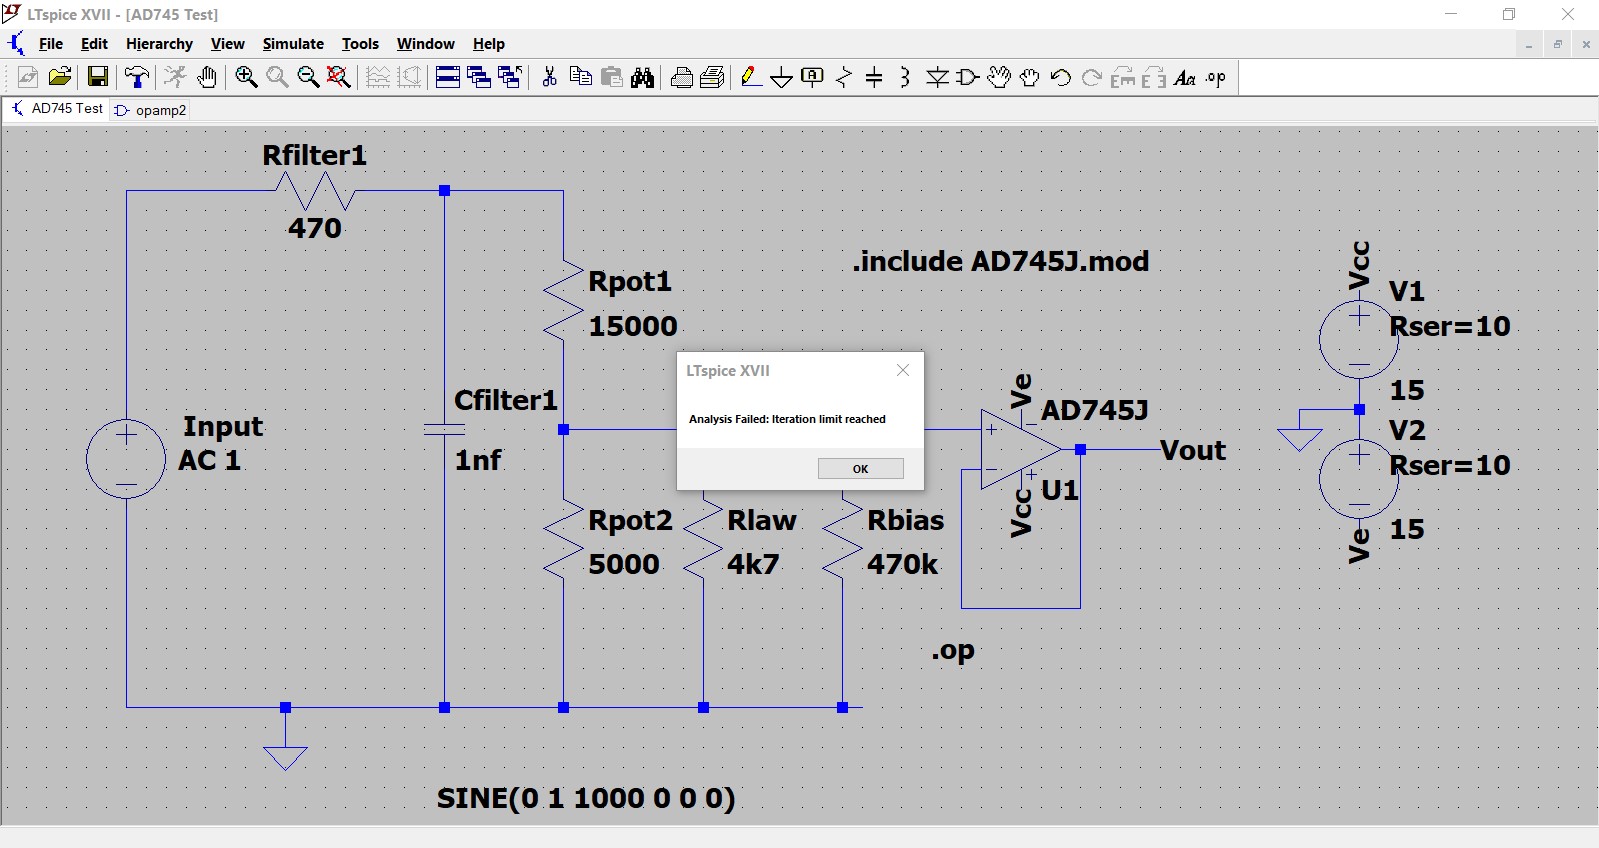Select the Label Net tool
This screenshot has height=848, width=1599.
(813, 77)
